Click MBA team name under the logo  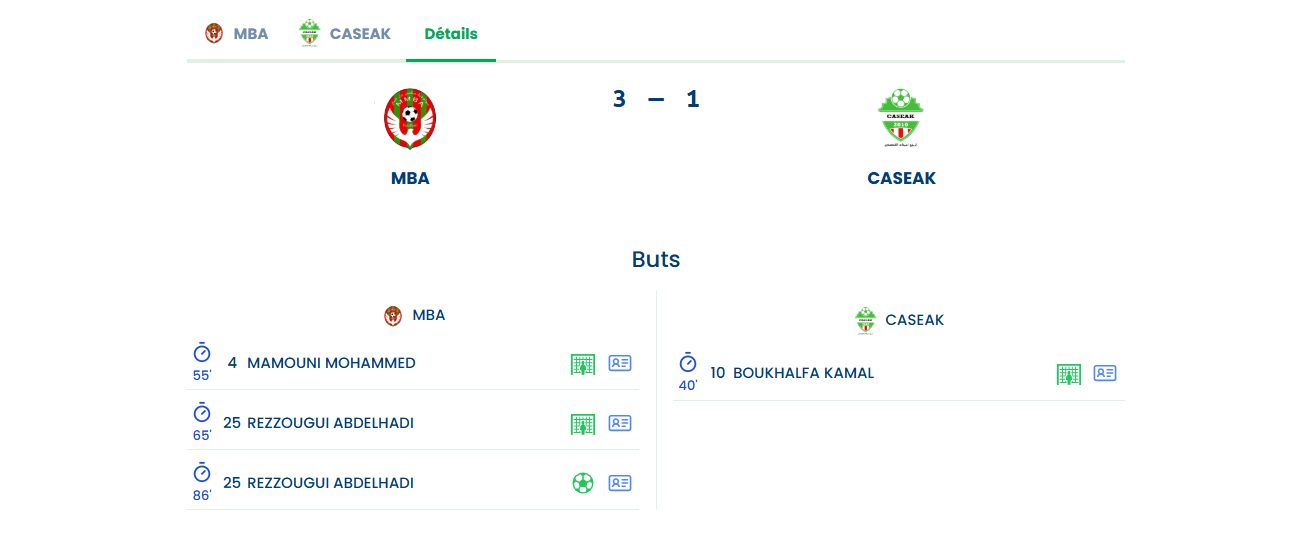point(410,179)
